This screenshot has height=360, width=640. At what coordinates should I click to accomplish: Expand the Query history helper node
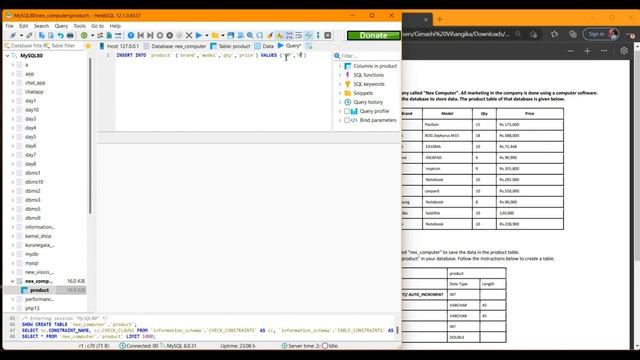coord(340,102)
